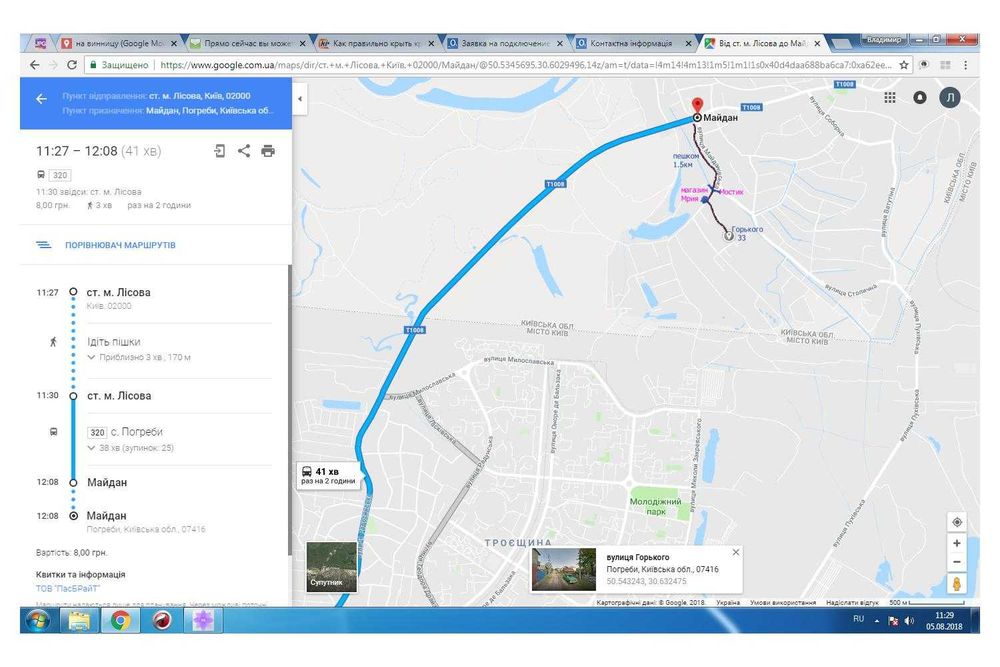Click the Владимир profile button in title bar
Screen dimensions: 1000x667
(x=883, y=40)
